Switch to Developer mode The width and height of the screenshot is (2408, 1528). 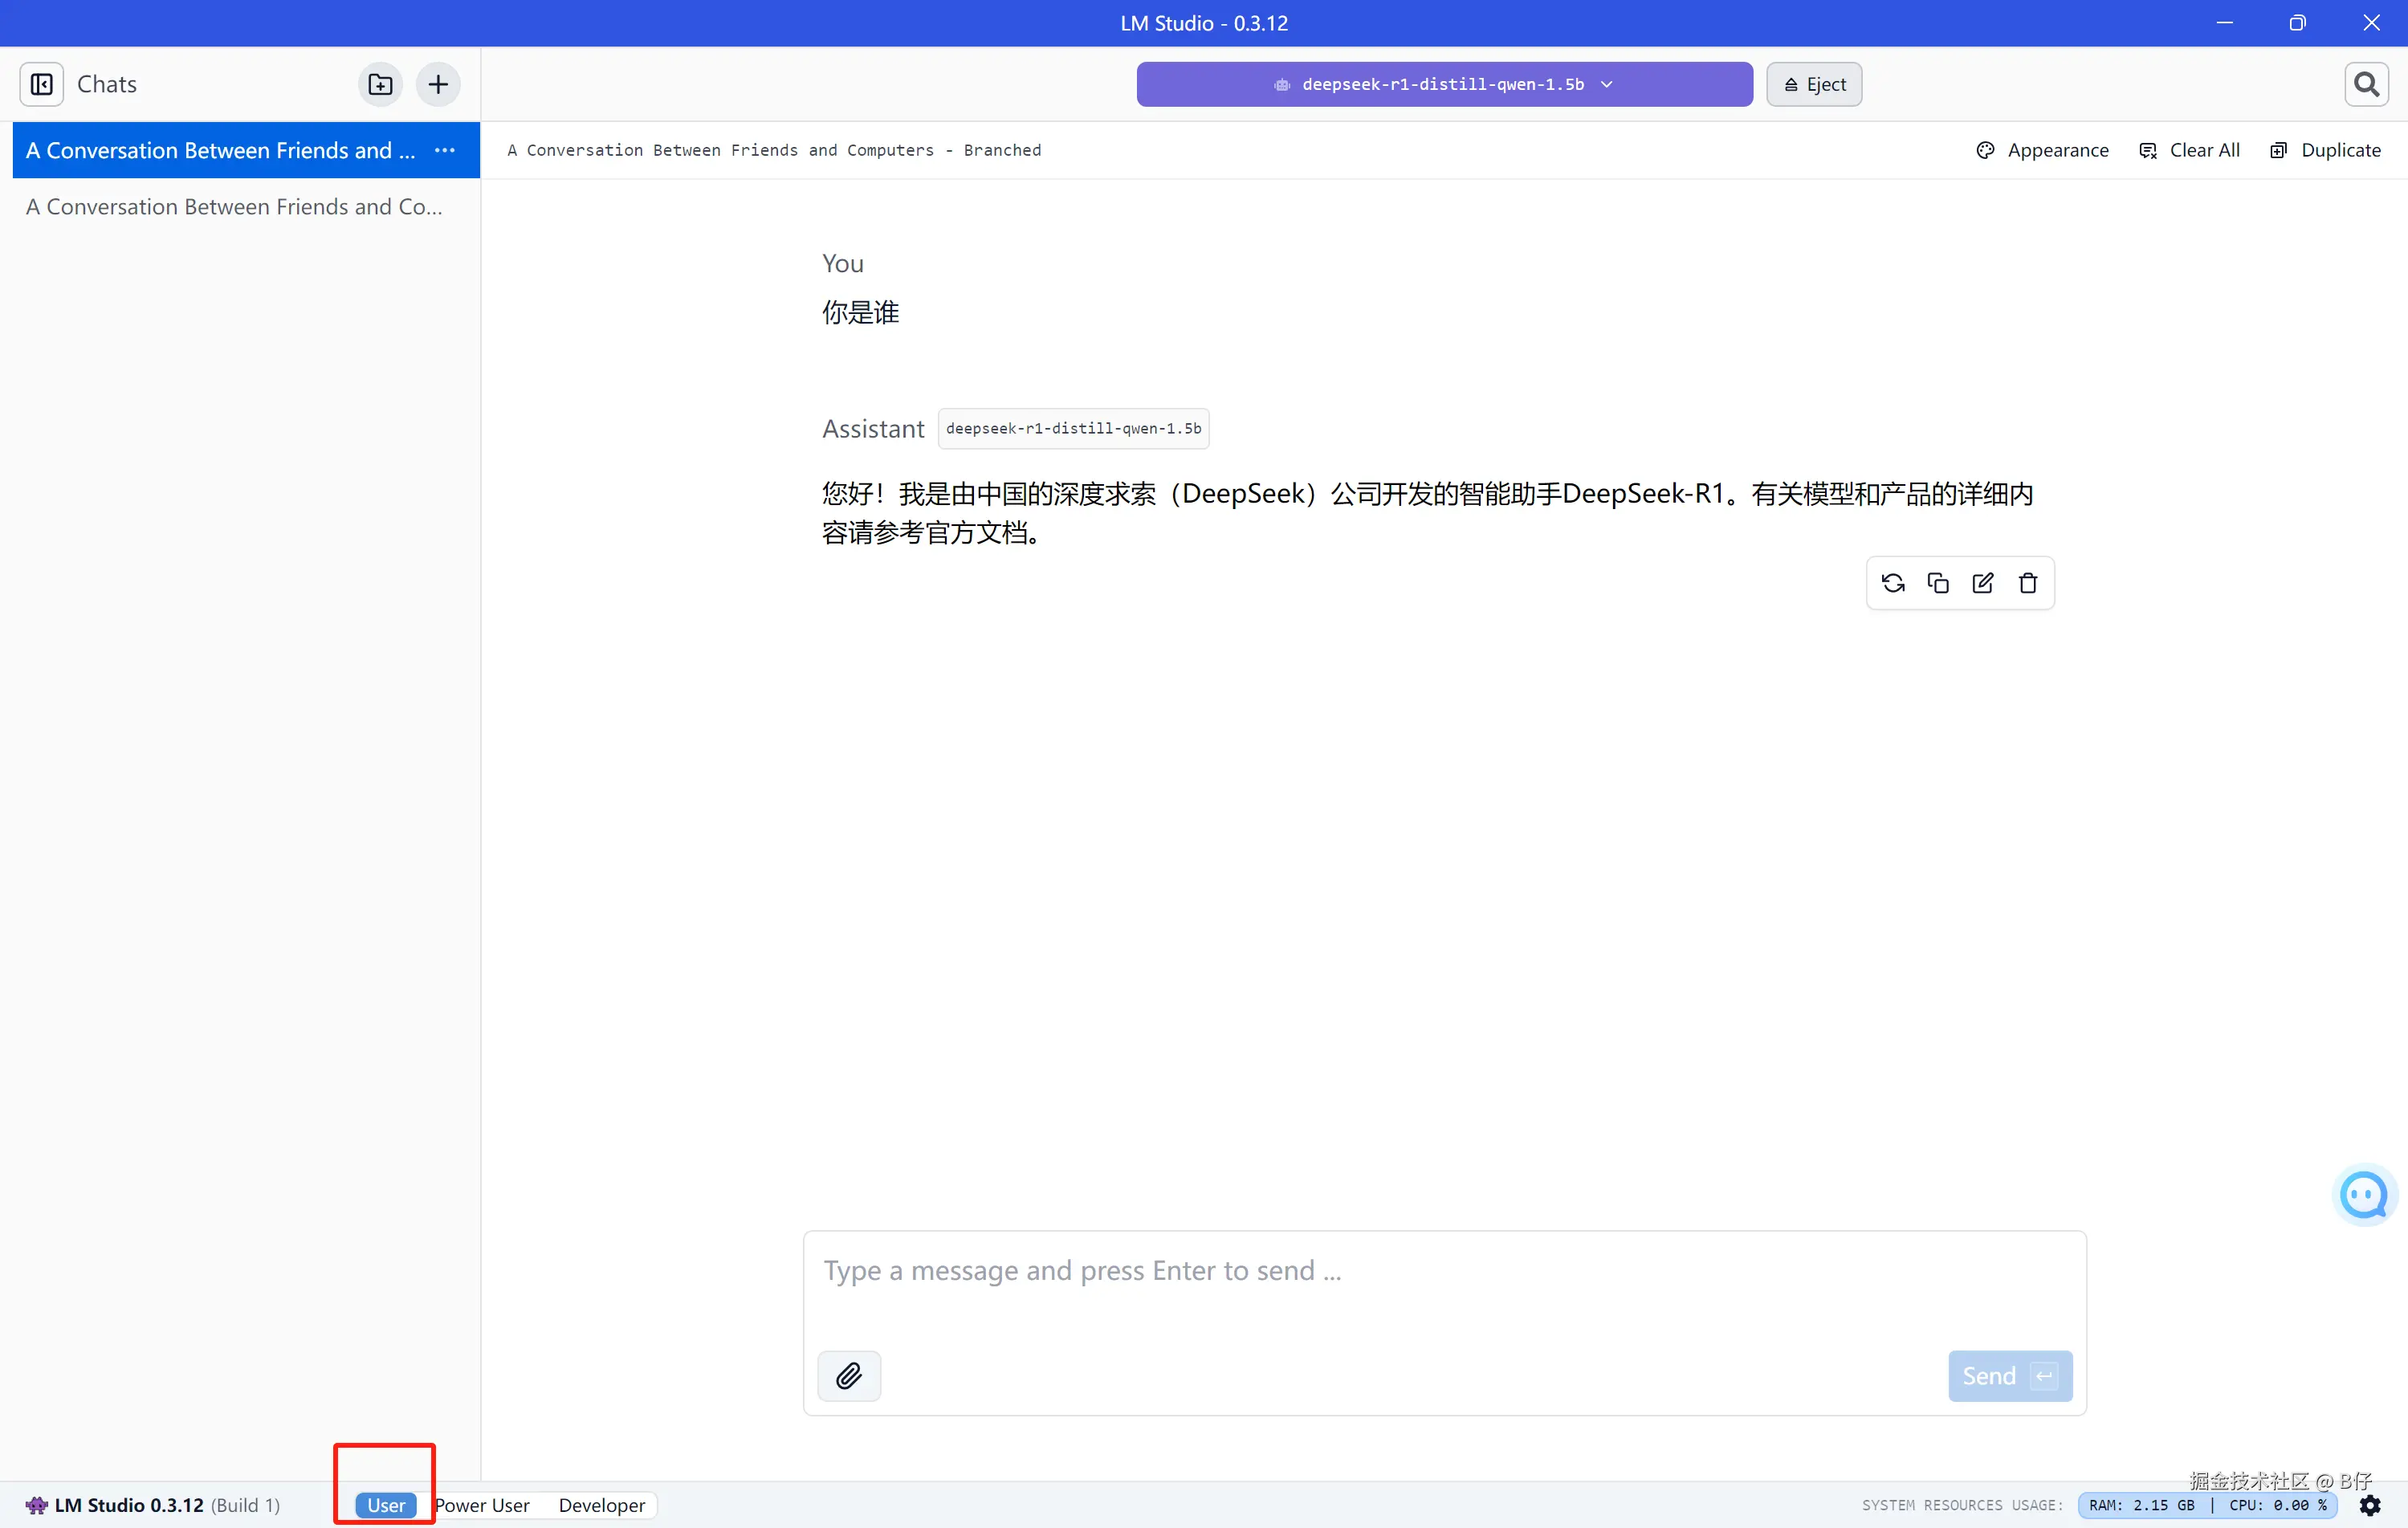pyautogui.click(x=602, y=1505)
